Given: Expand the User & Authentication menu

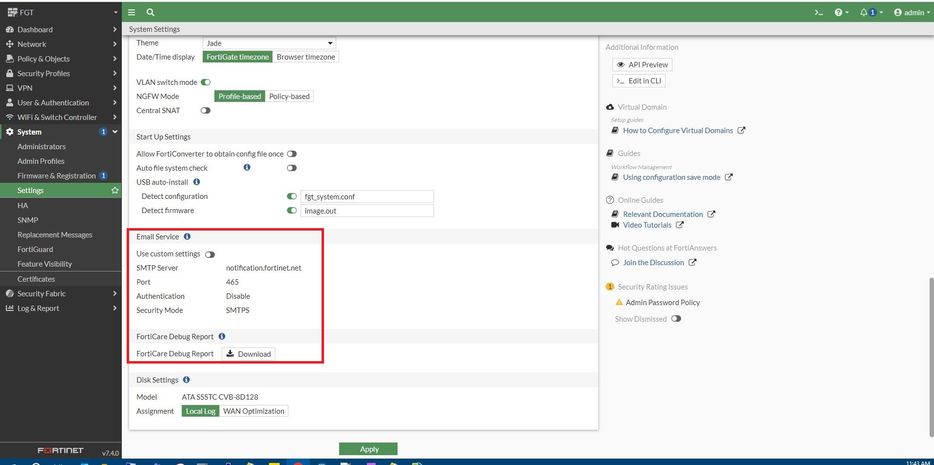Looking at the screenshot, I should pyautogui.click(x=61, y=102).
